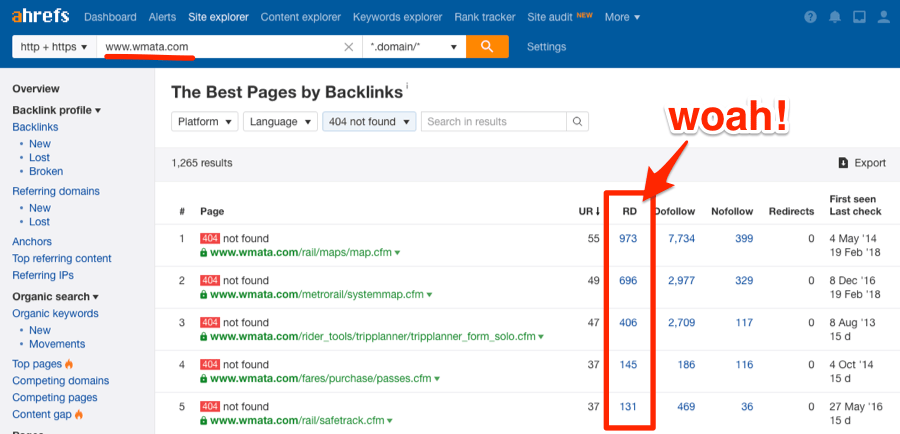Open the 404 not found filter dropdown

[369, 122]
